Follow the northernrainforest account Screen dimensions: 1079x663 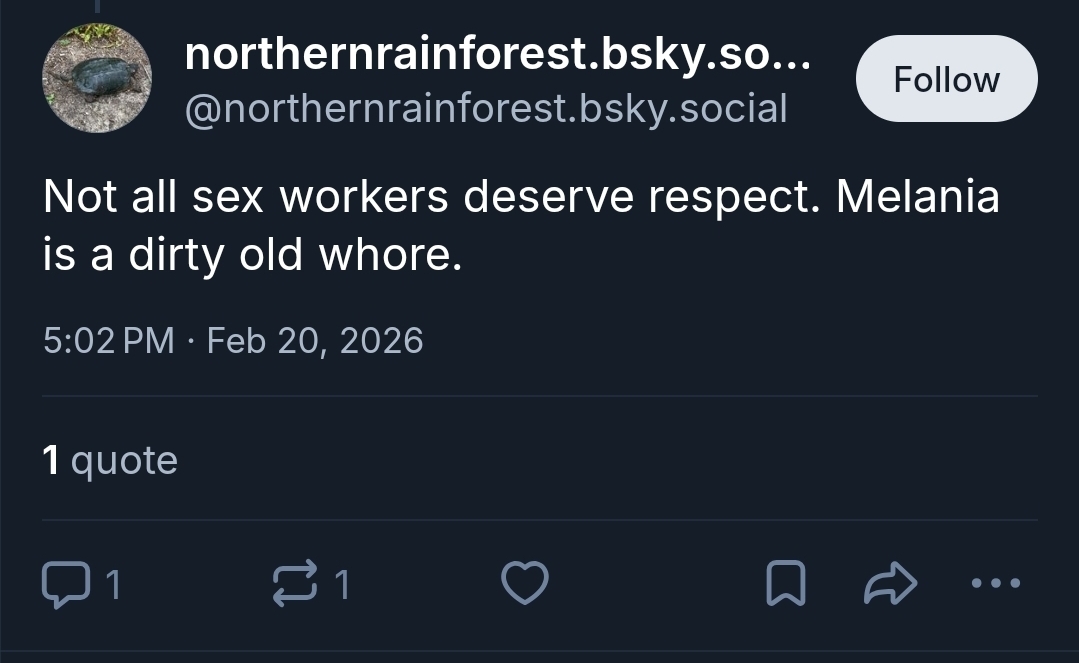tap(946, 79)
